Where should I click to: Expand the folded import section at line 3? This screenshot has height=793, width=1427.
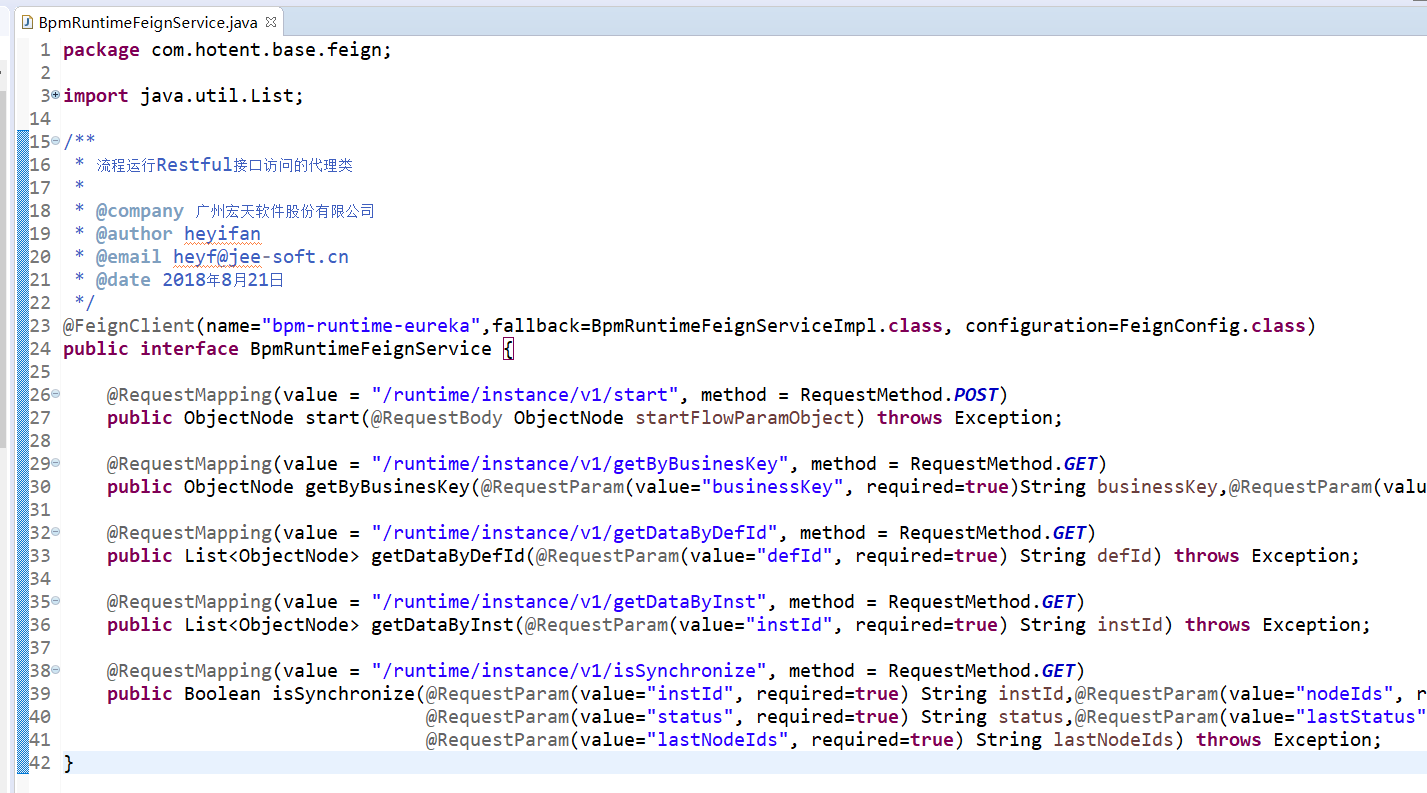coord(55,95)
